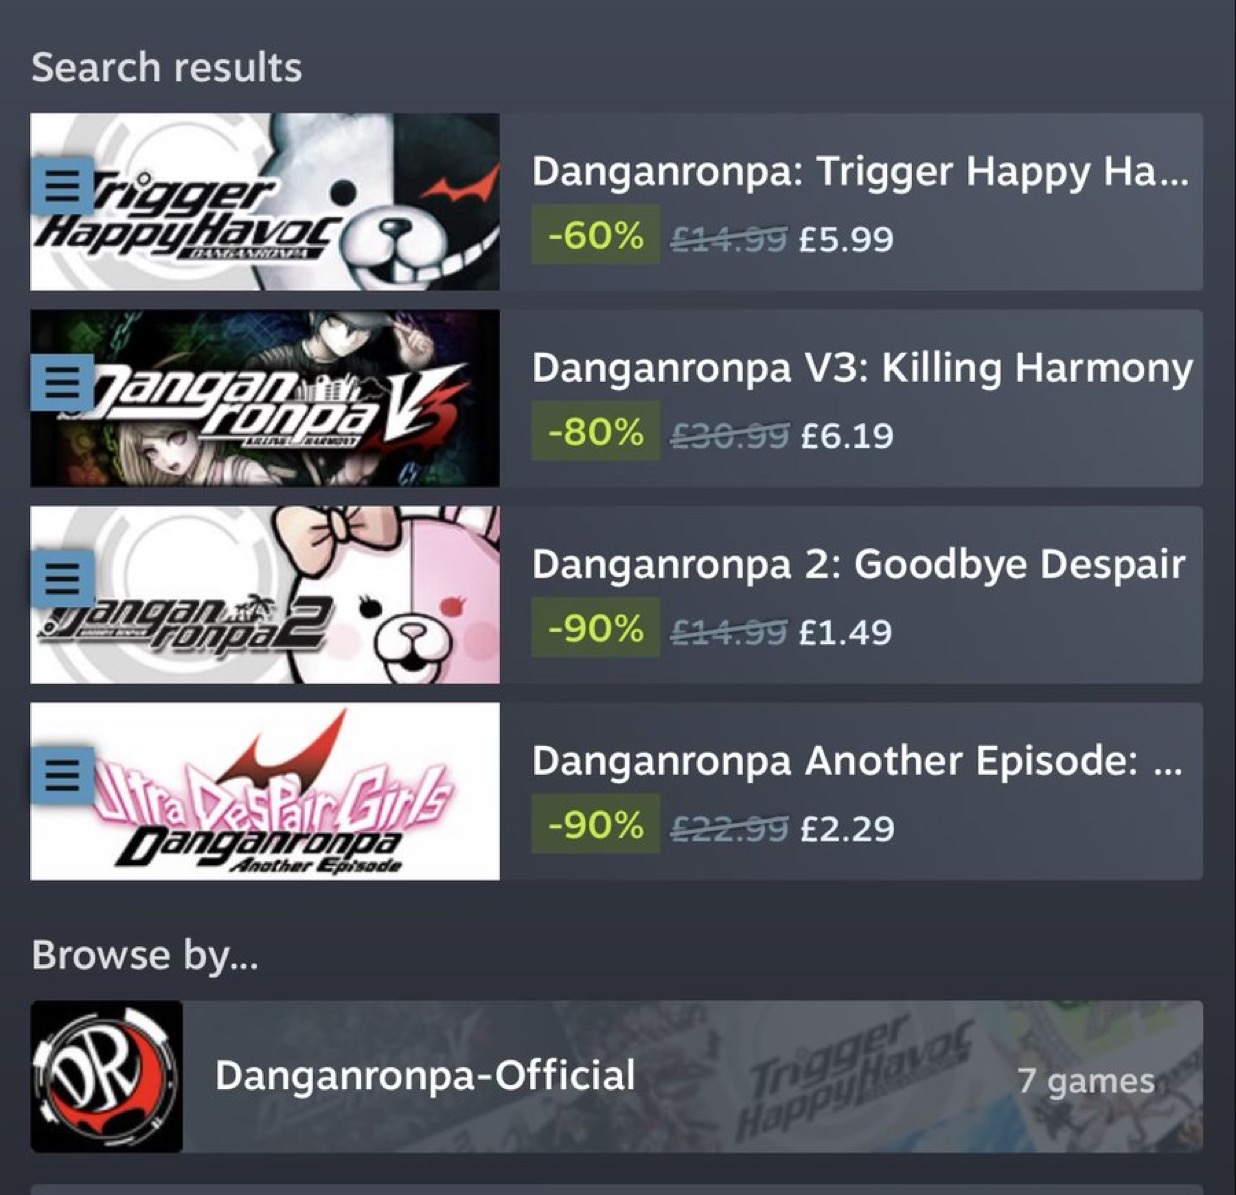Image resolution: width=1236 pixels, height=1195 pixels.
Task: Click the 7 games count label
Action: tap(1085, 1080)
